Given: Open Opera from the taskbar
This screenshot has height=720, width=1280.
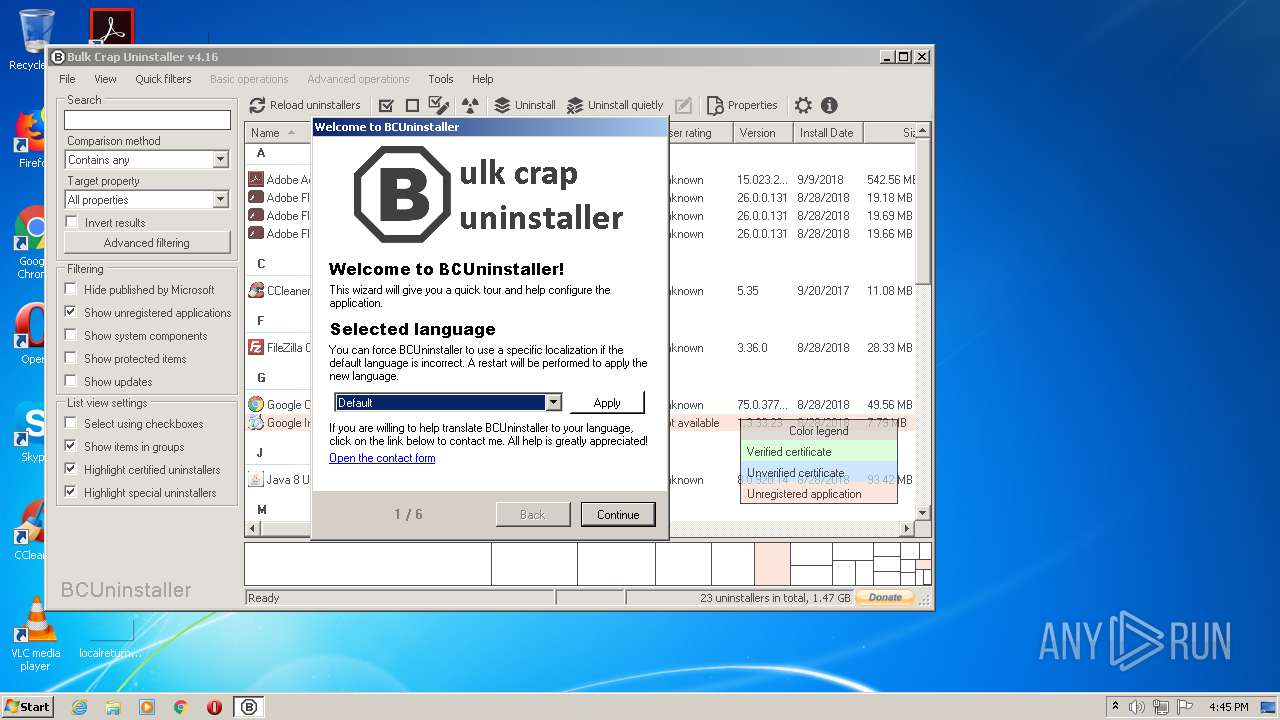Looking at the screenshot, I should point(214,707).
